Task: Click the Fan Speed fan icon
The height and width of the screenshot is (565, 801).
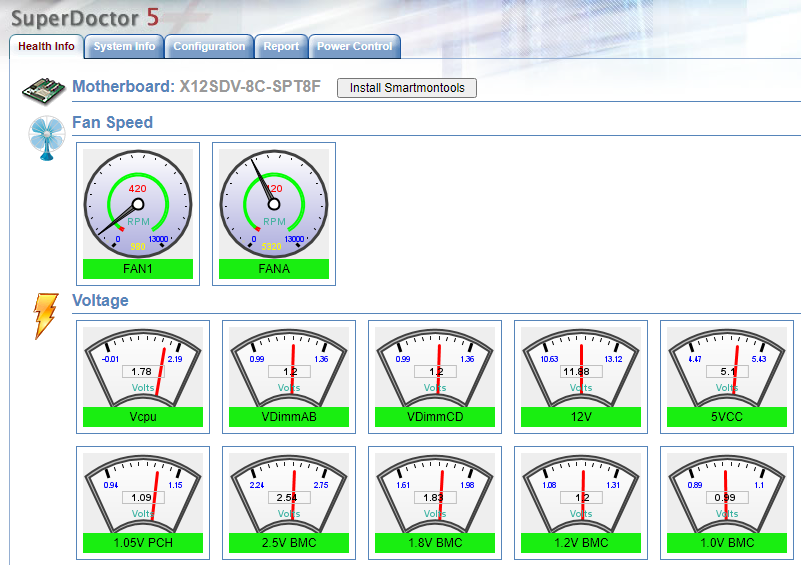Action: click(46, 138)
